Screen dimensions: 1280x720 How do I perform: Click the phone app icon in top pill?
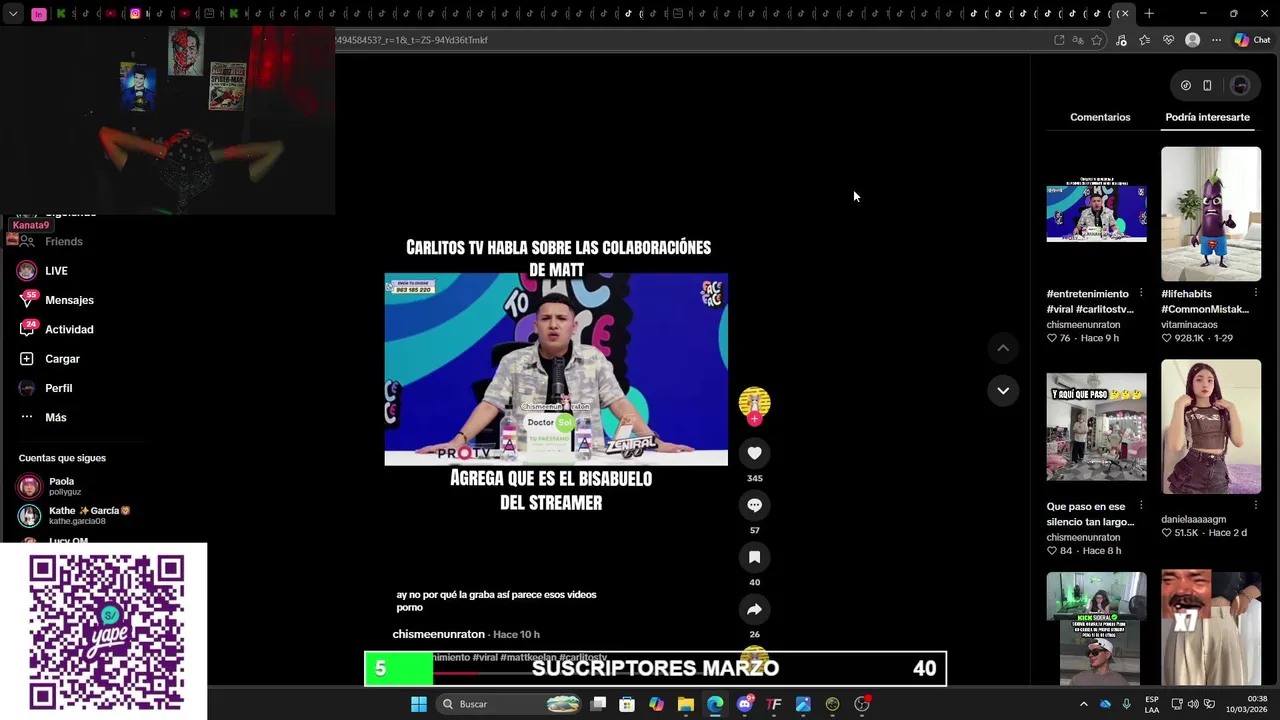(1207, 86)
